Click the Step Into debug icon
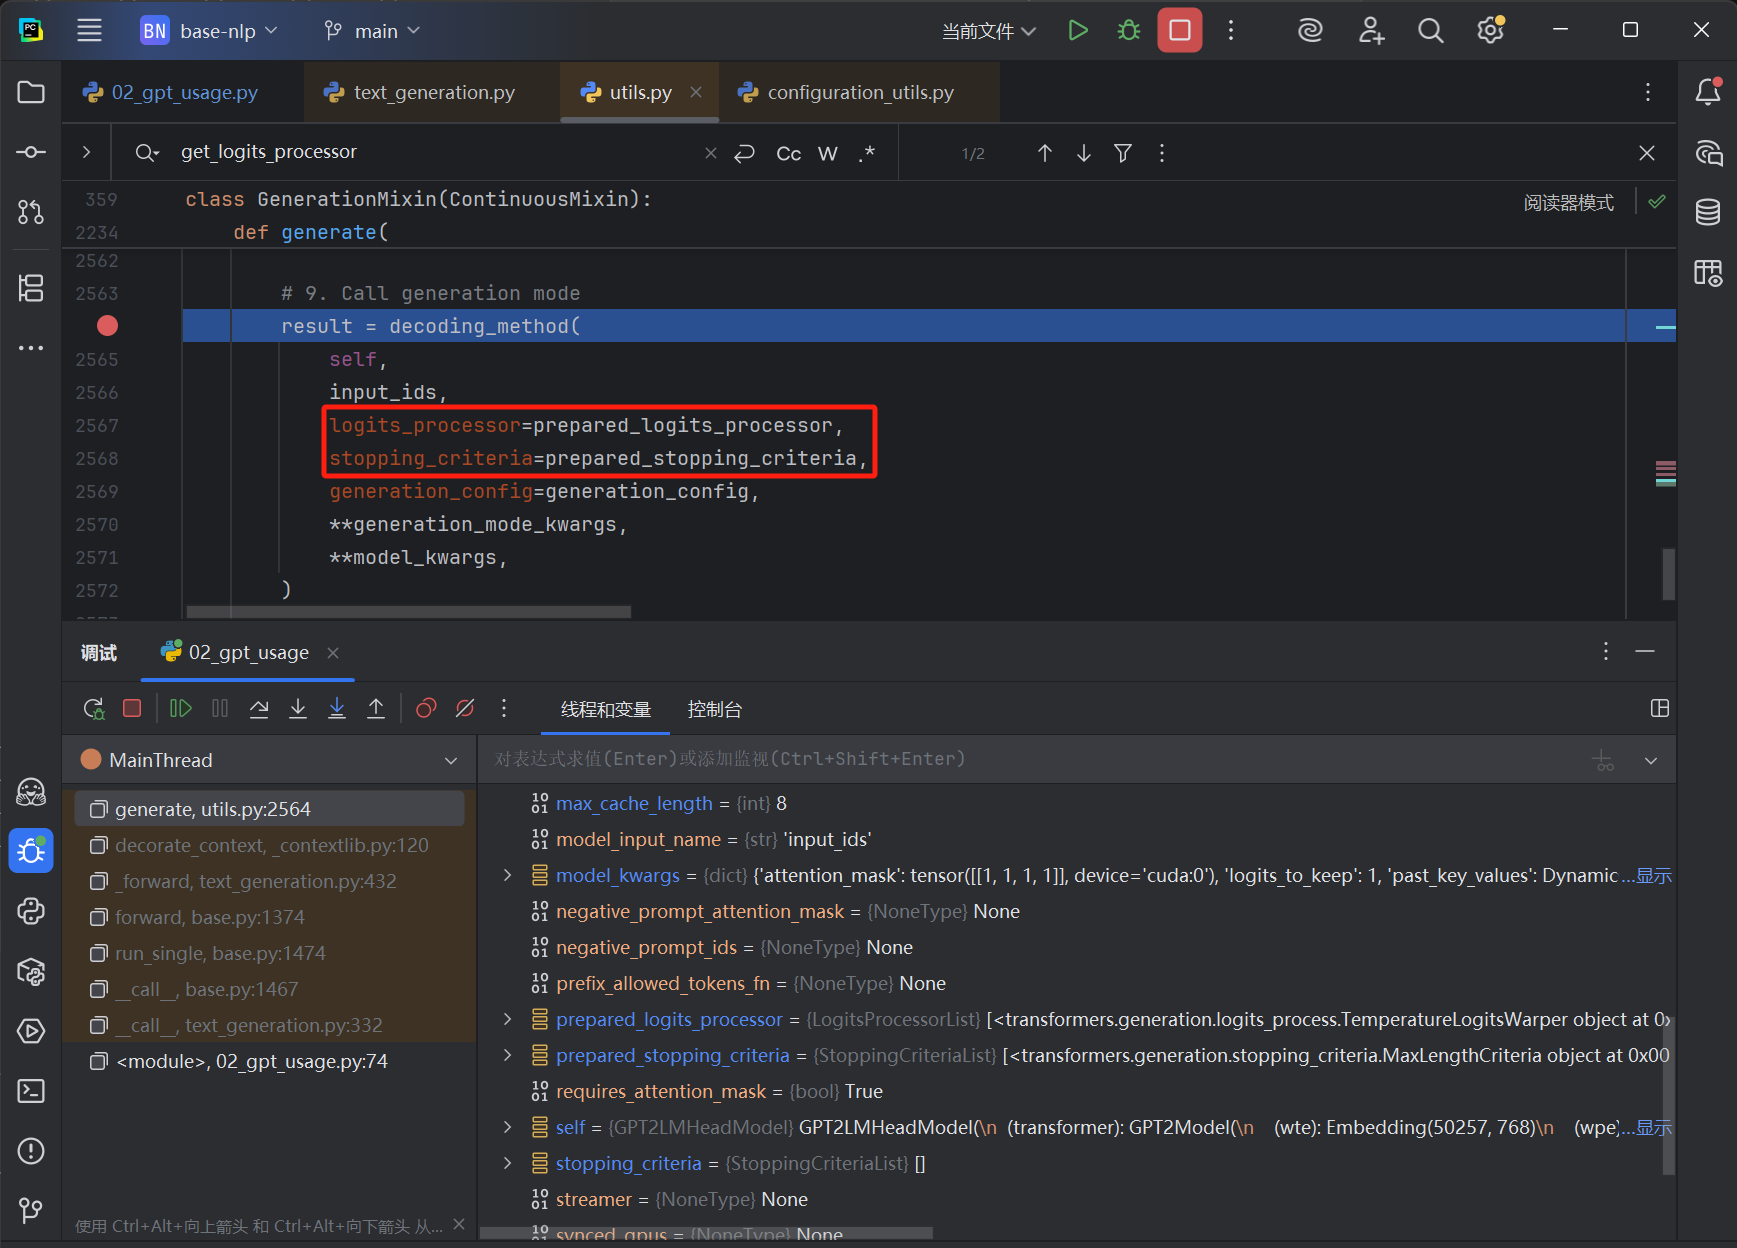 [298, 709]
